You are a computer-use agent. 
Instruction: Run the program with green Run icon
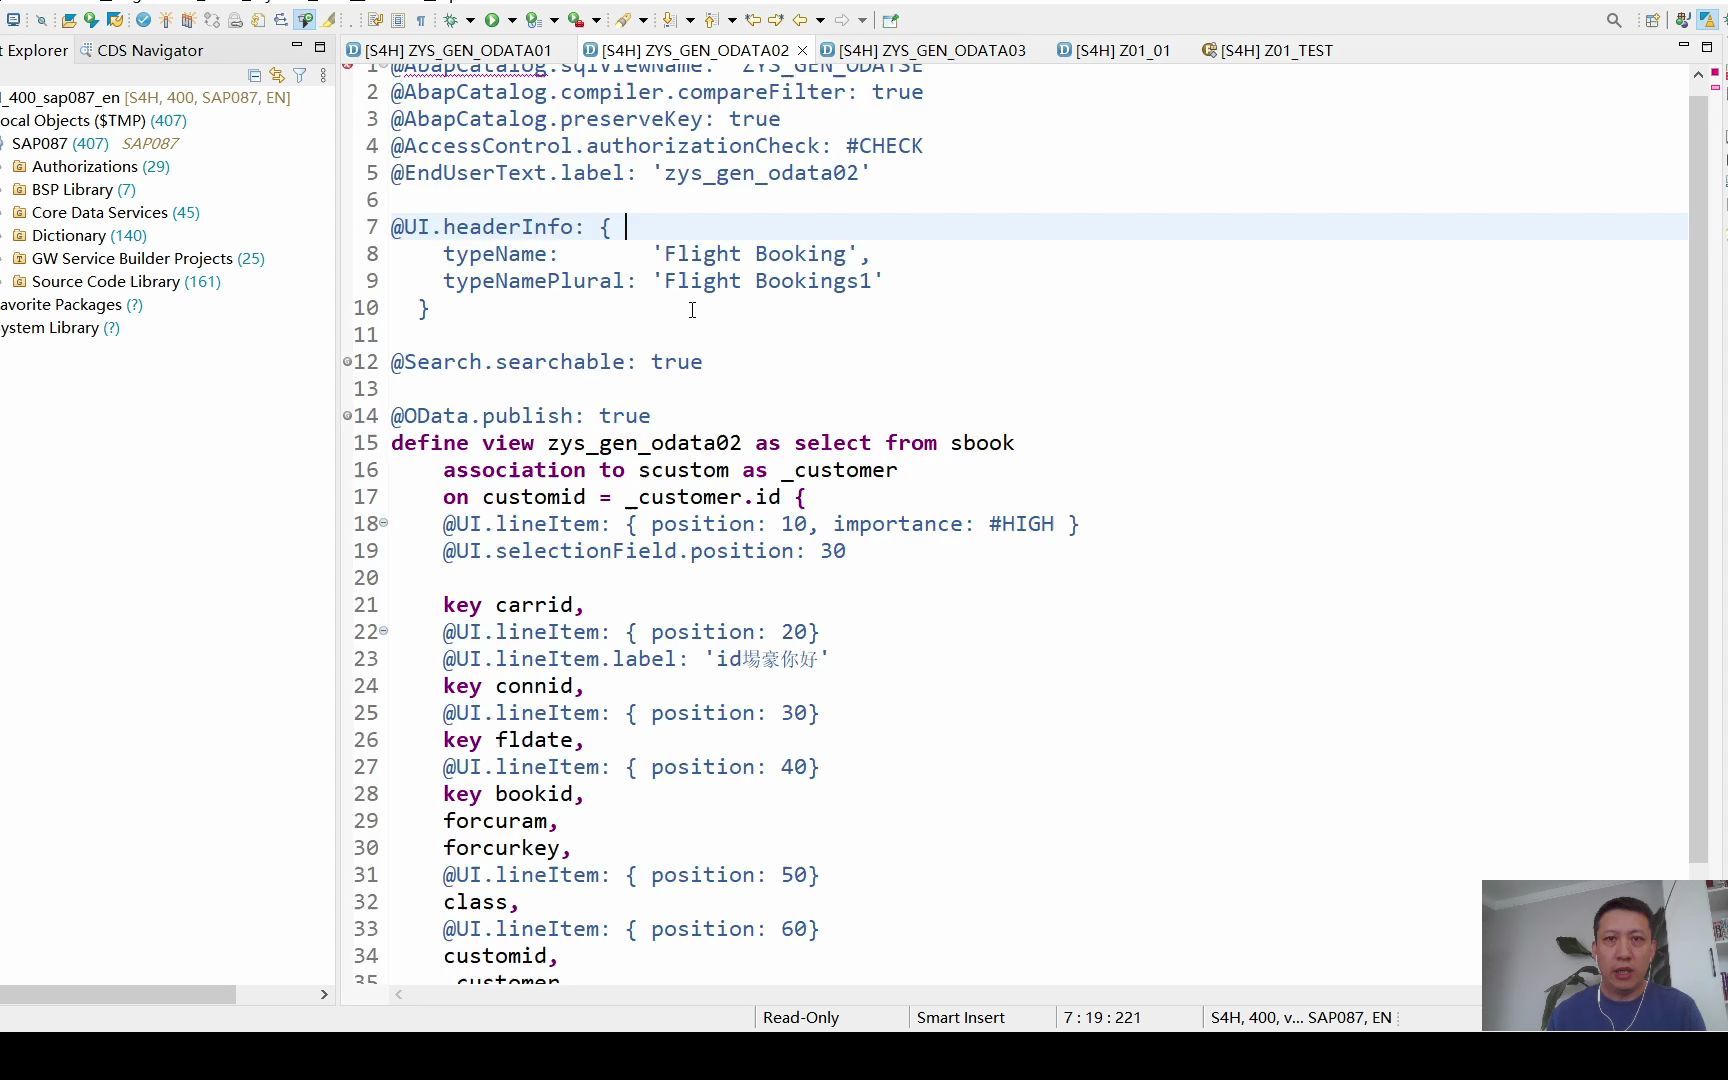pos(492,20)
